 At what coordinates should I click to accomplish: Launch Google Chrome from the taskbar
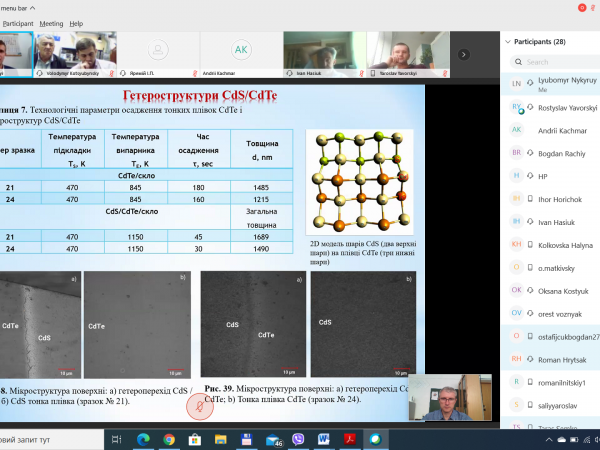pyautogui.click(x=168, y=439)
